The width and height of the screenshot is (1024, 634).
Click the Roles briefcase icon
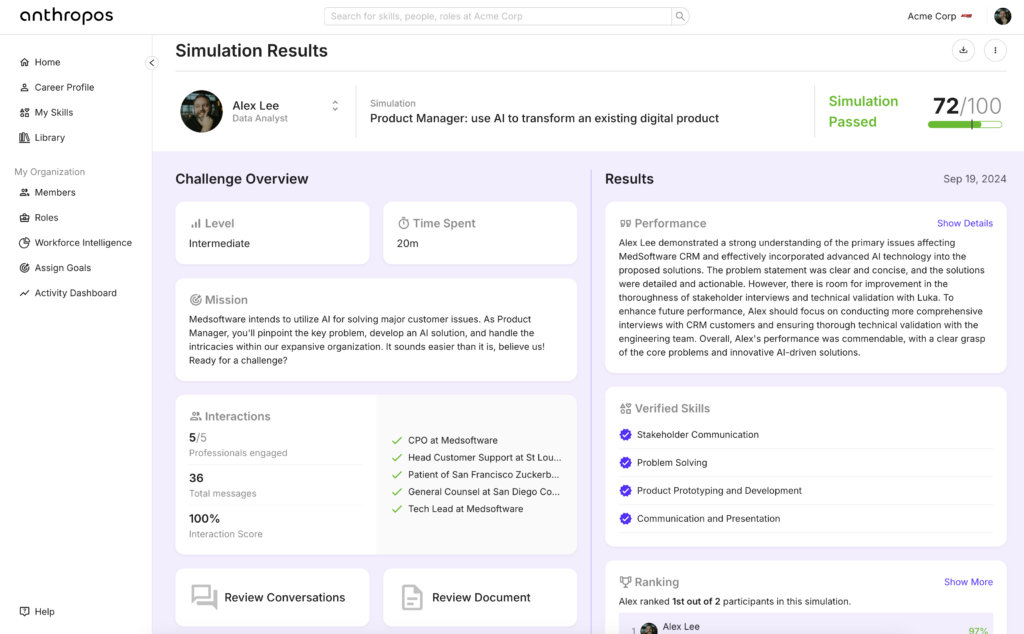[22, 217]
